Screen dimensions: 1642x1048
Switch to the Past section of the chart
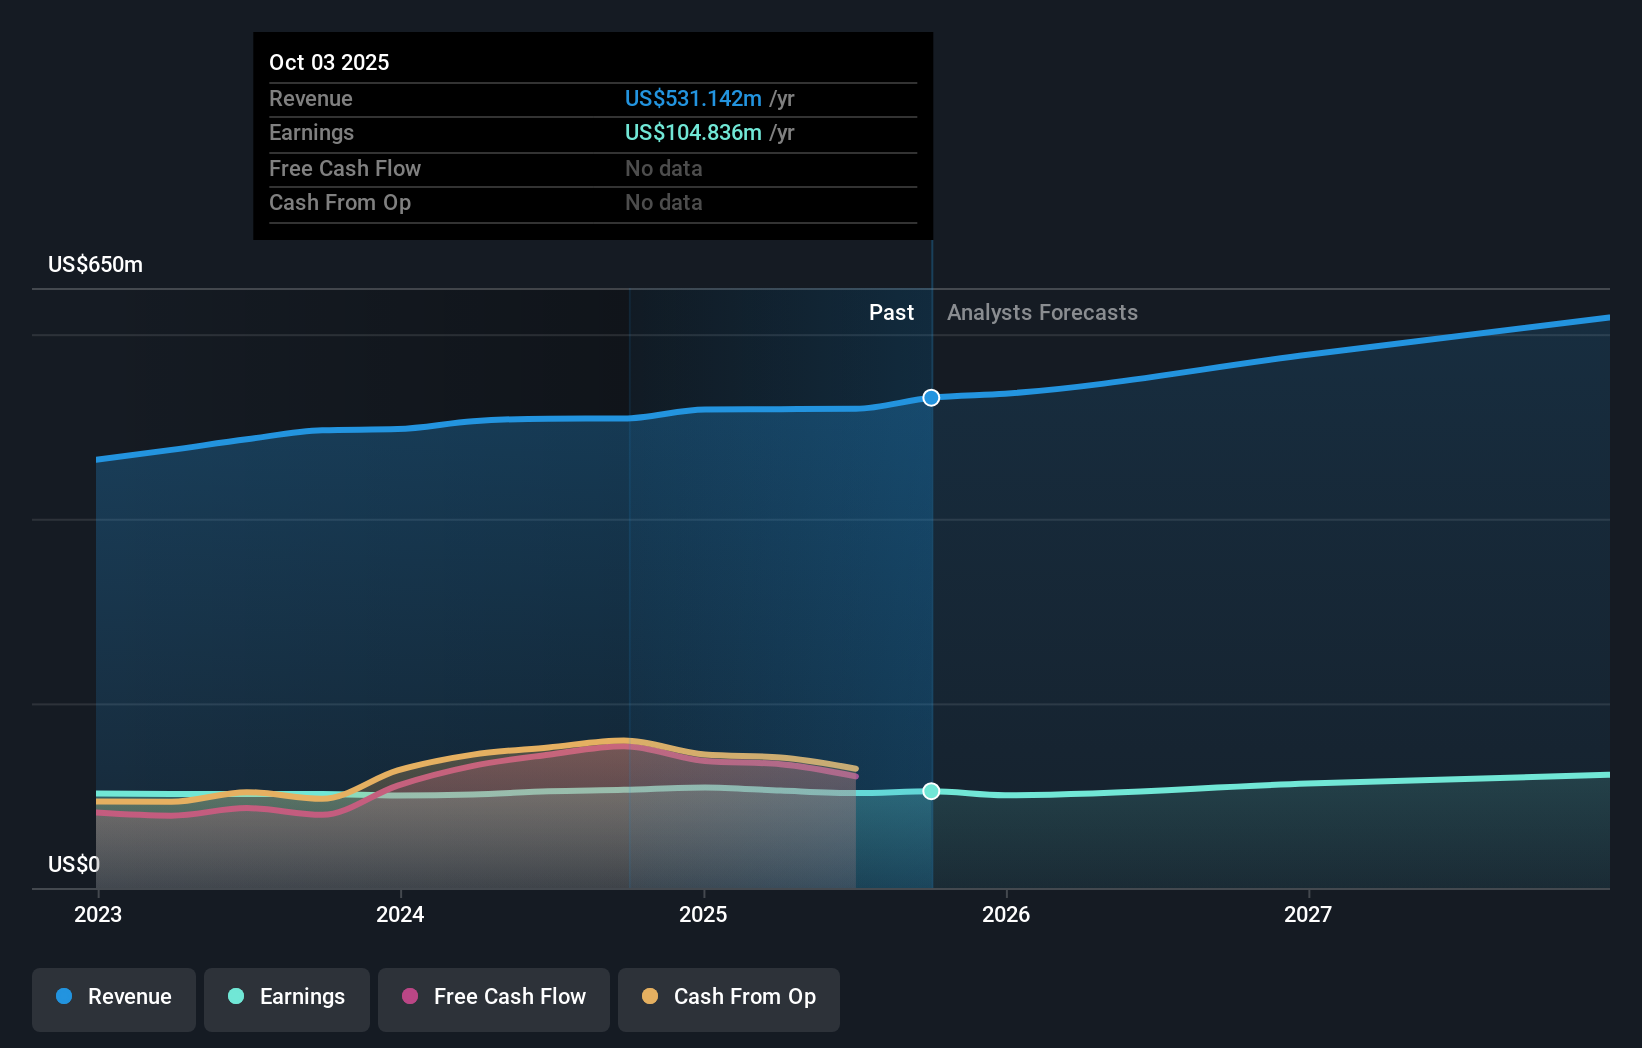click(891, 312)
